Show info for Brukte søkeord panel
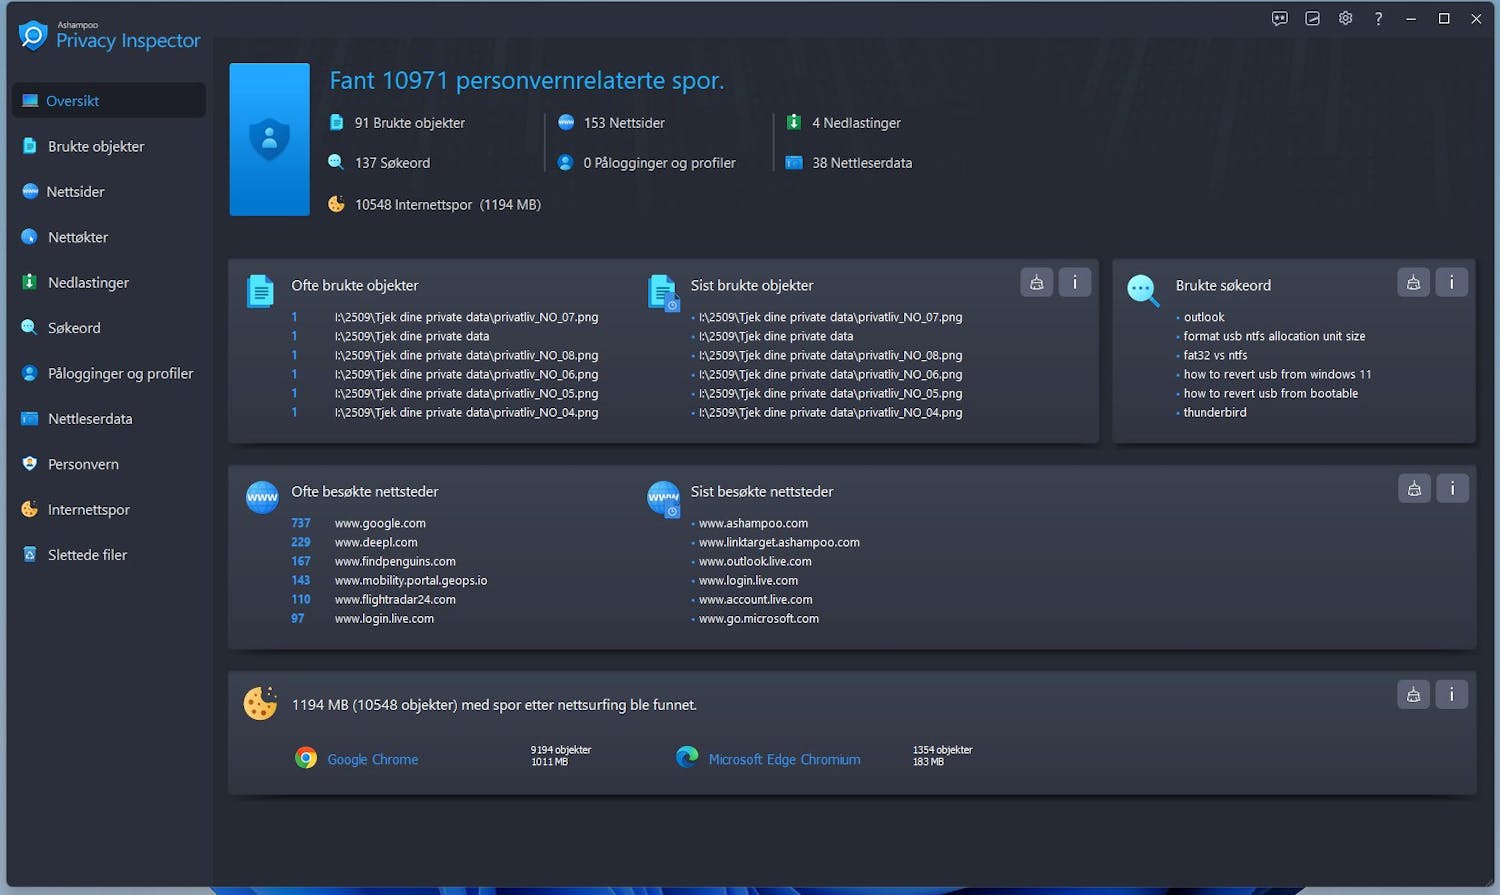This screenshot has width=1500, height=895. click(x=1452, y=283)
